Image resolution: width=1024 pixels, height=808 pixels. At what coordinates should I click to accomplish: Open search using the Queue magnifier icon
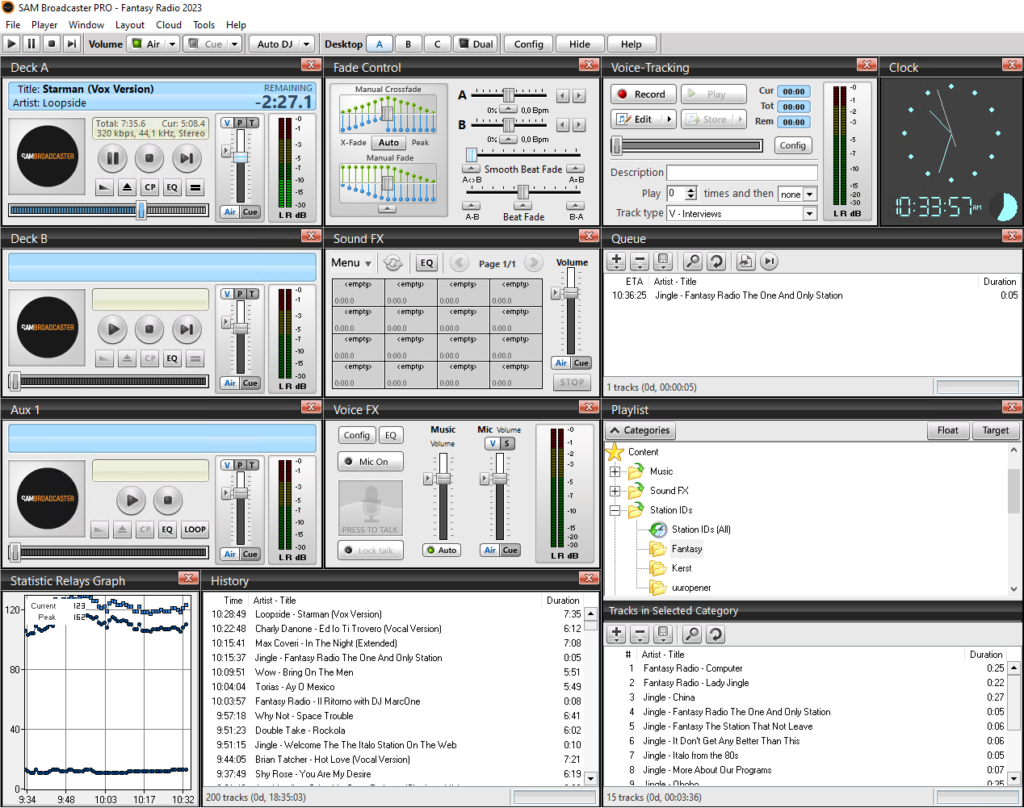pyautogui.click(x=692, y=261)
